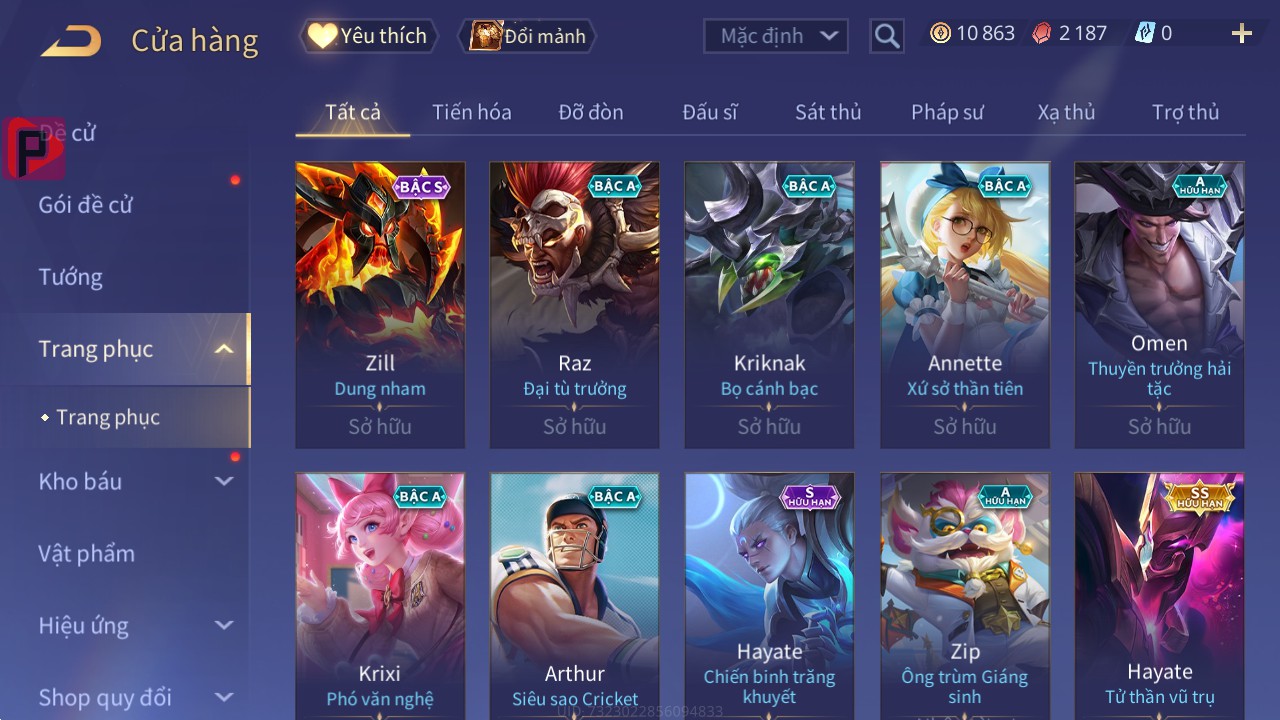
Task: Expand the Kho báu sidebar section
Action: coord(224,481)
